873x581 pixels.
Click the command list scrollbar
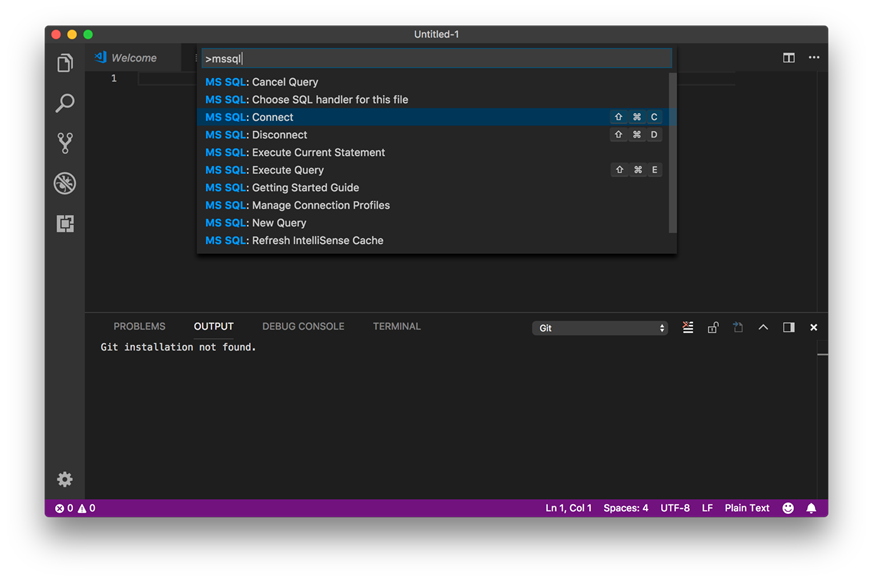[673, 153]
